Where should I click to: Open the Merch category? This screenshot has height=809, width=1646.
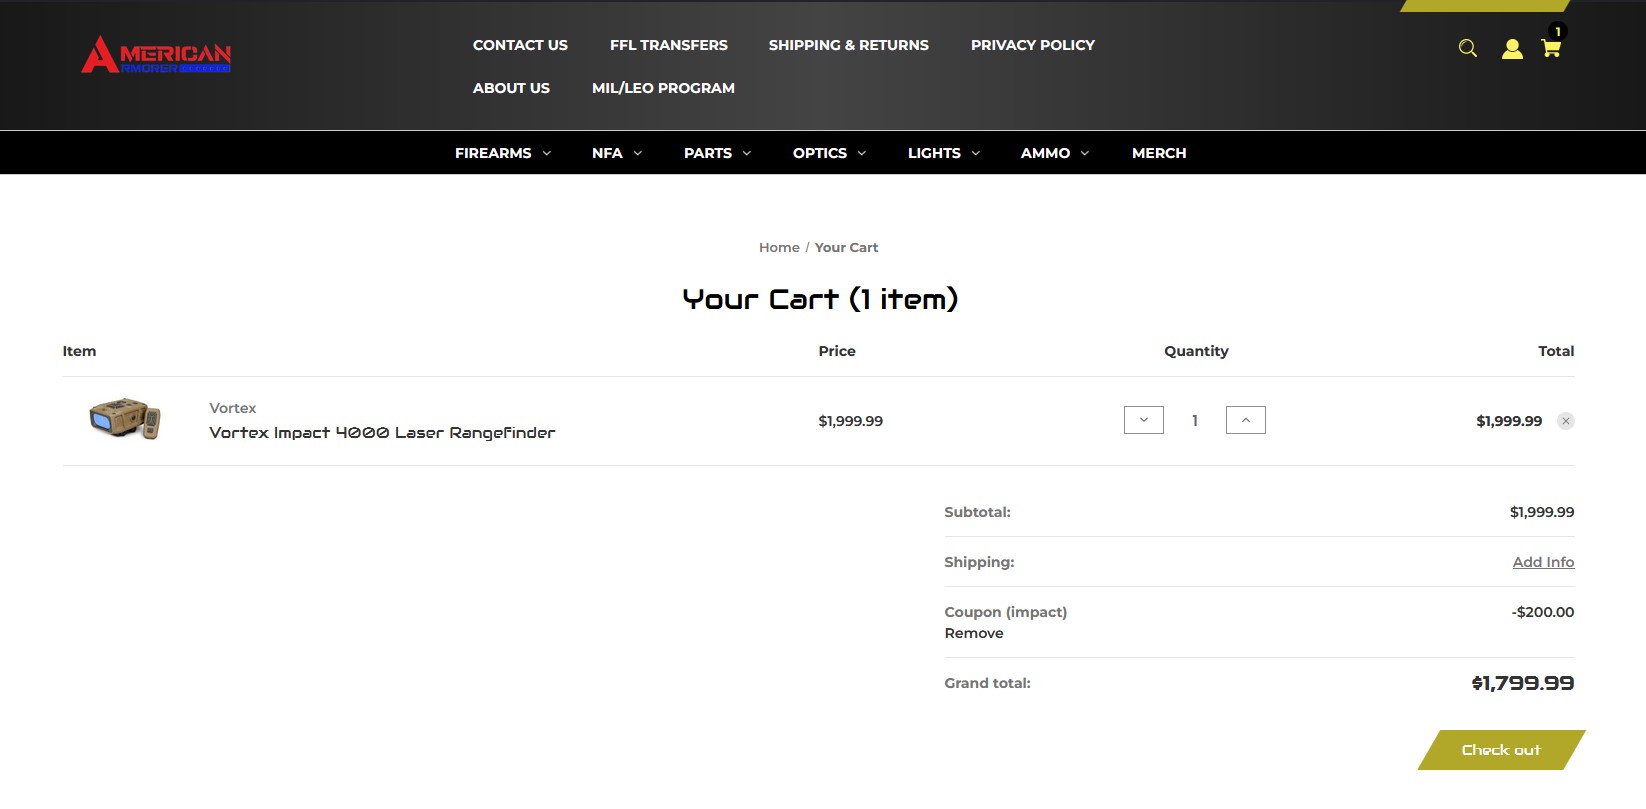point(1159,153)
